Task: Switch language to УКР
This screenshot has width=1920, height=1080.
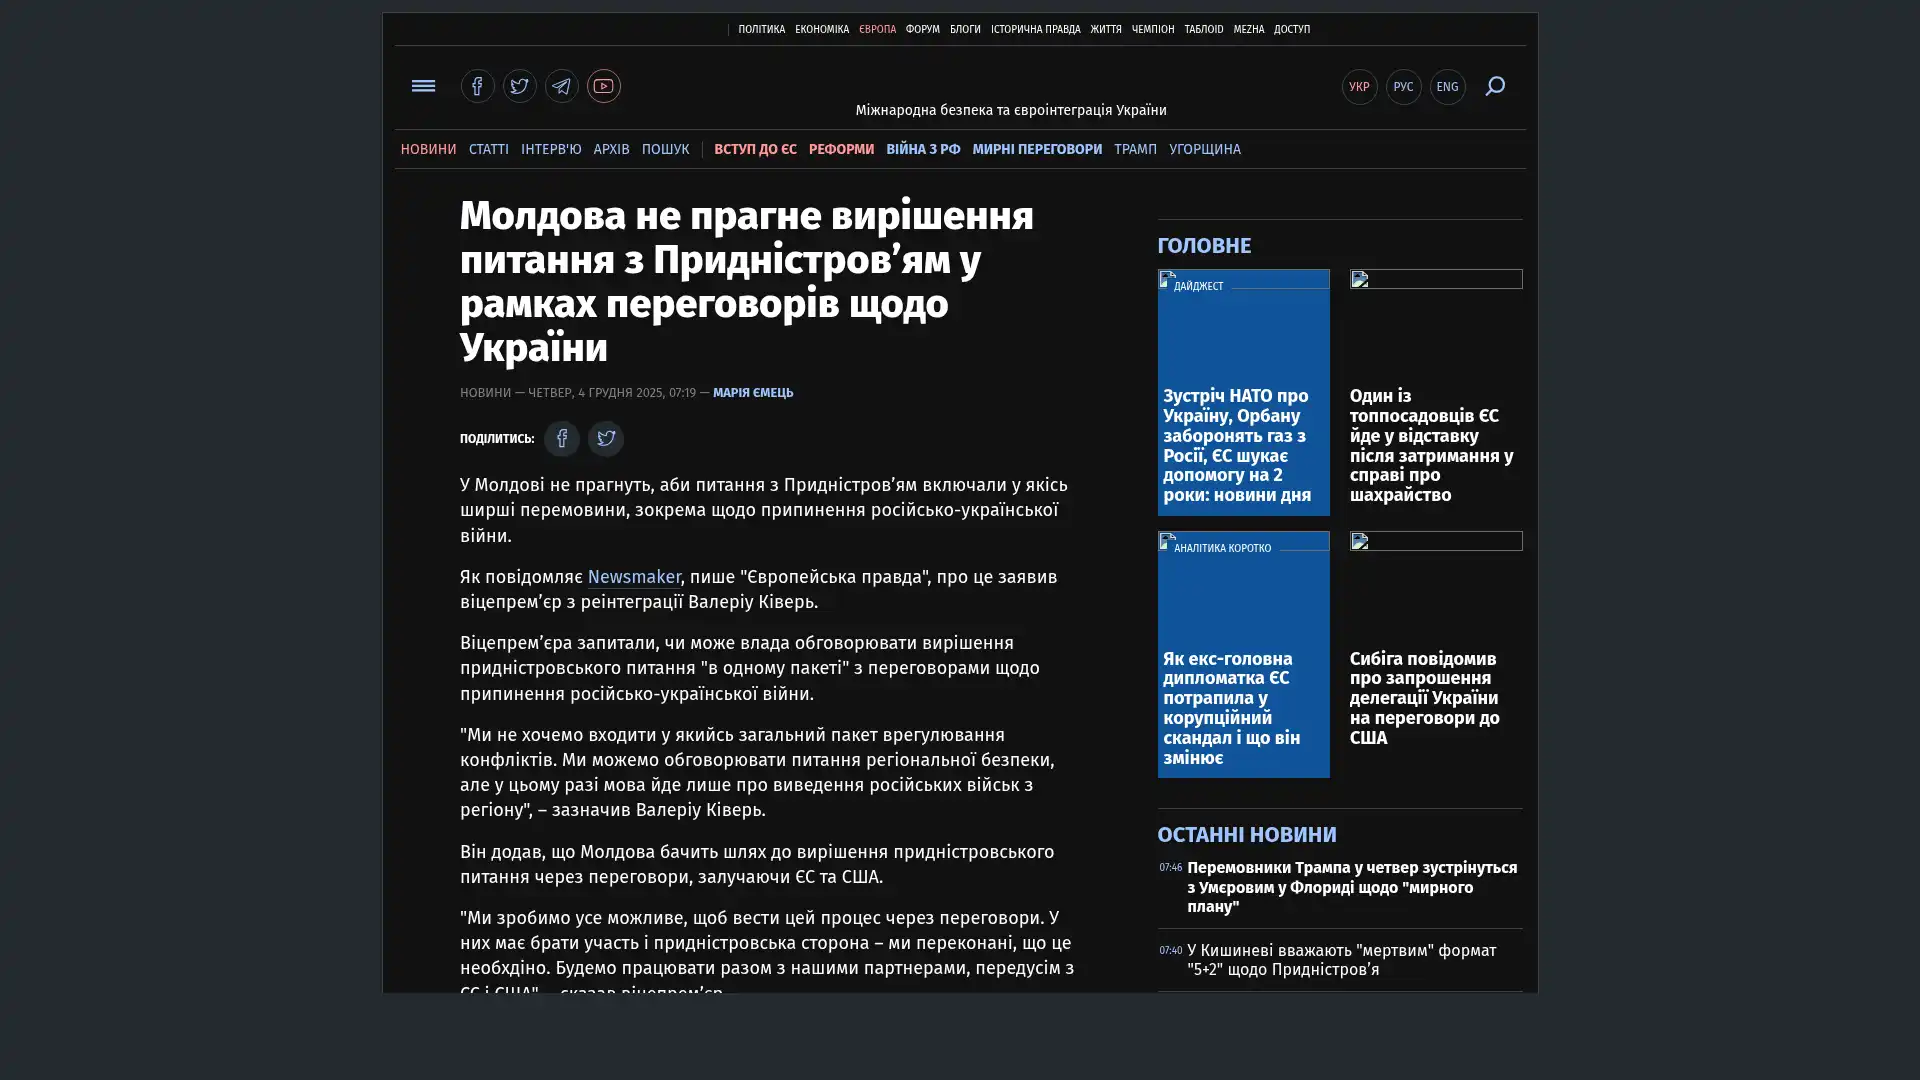Action: pyautogui.click(x=1359, y=87)
